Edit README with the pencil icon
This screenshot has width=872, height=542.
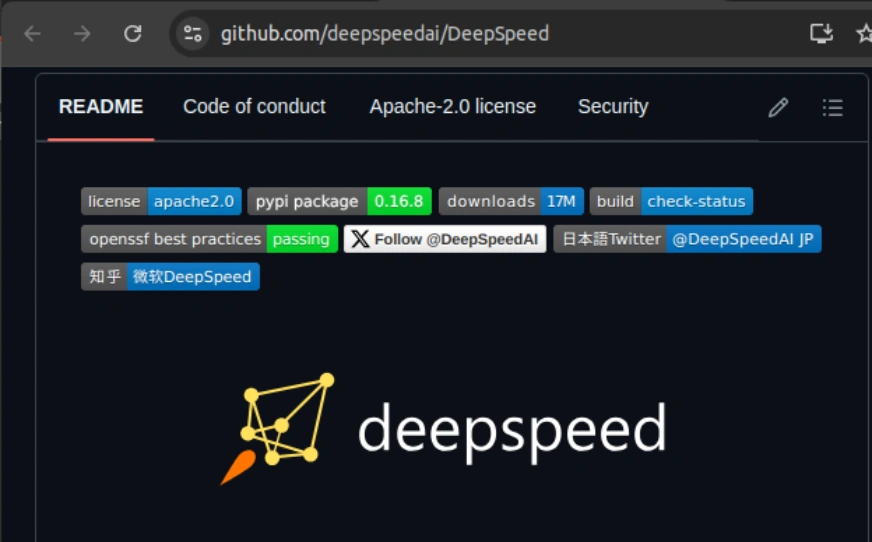(x=778, y=107)
